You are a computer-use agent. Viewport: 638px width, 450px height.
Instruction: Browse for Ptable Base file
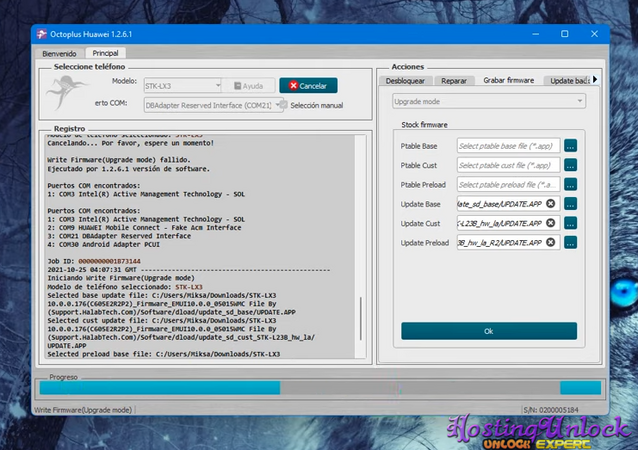click(570, 146)
